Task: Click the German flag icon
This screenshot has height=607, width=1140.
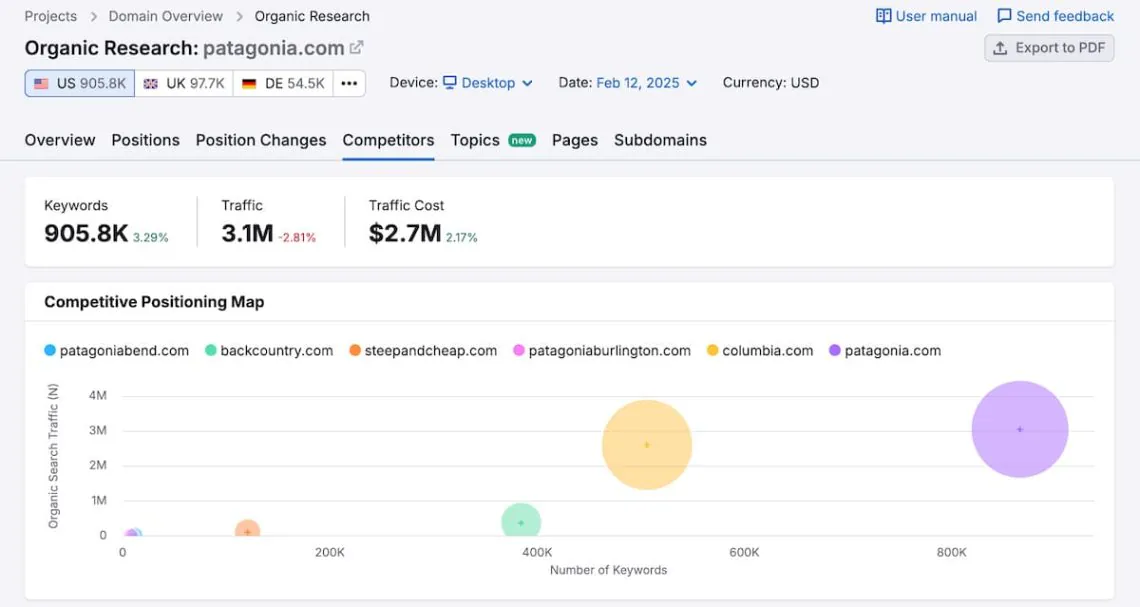Action: tap(249, 84)
